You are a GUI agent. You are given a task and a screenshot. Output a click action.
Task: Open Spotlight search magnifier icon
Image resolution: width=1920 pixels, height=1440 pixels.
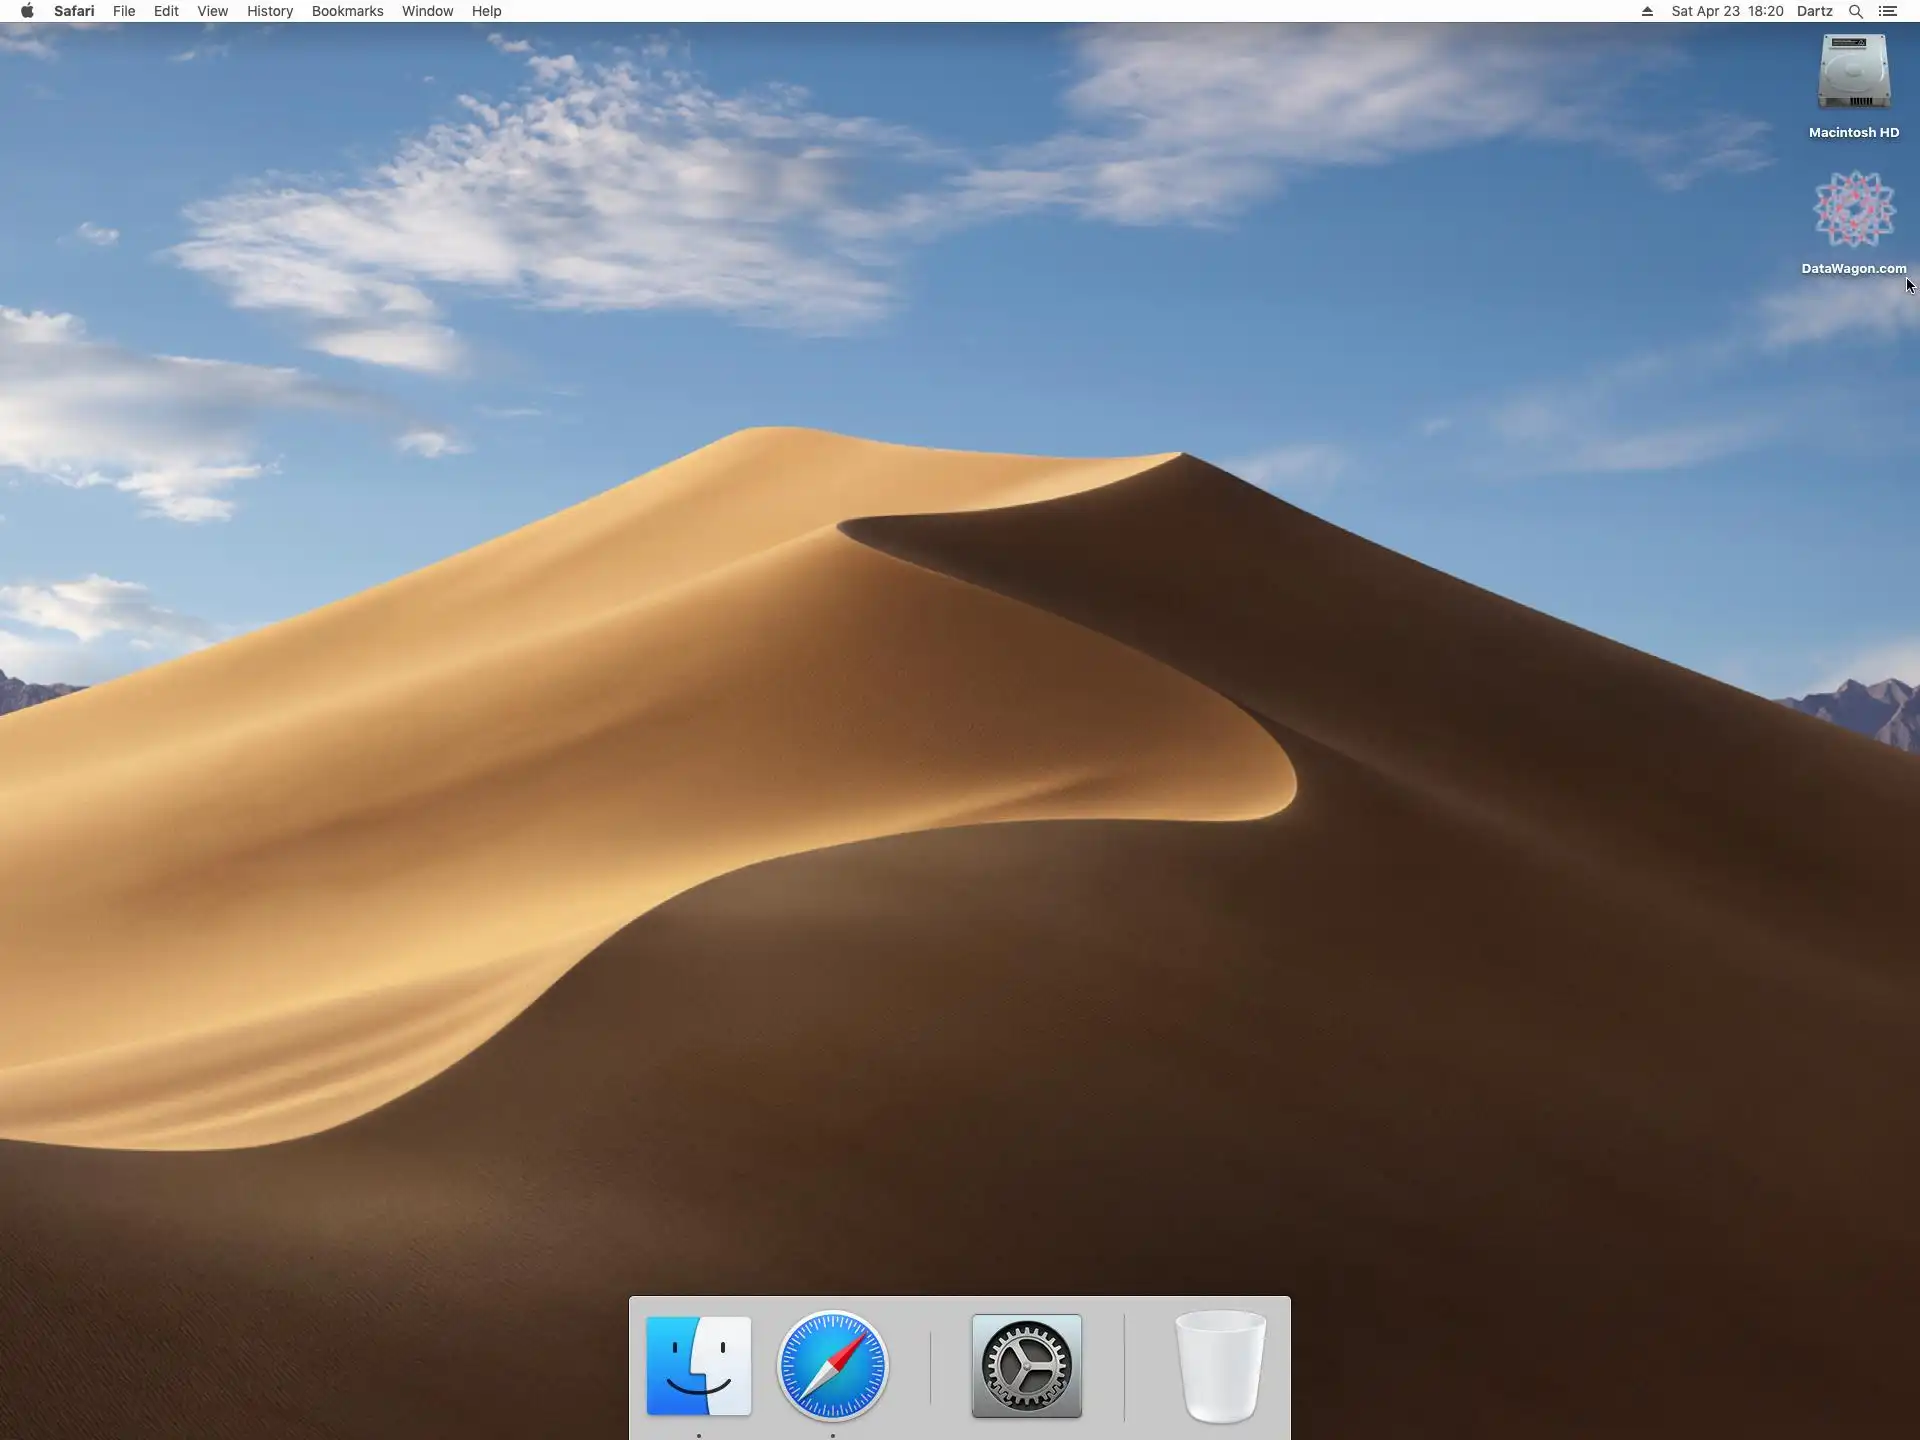point(1855,11)
